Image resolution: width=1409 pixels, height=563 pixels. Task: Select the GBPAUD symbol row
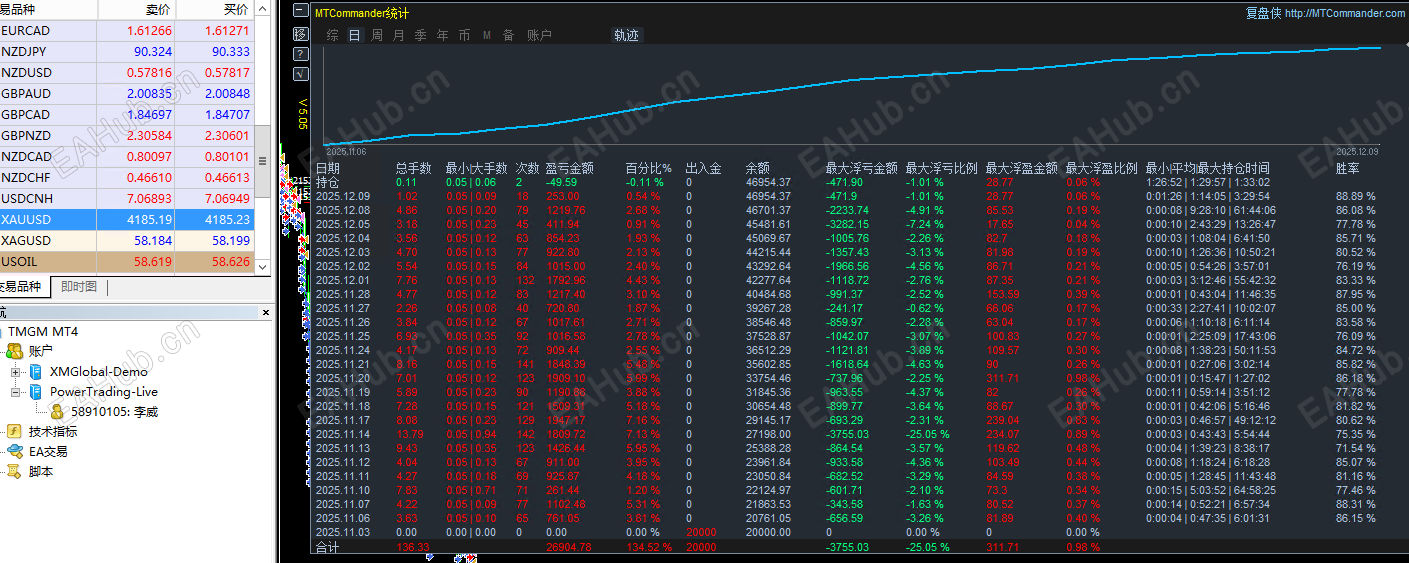[127, 94]
